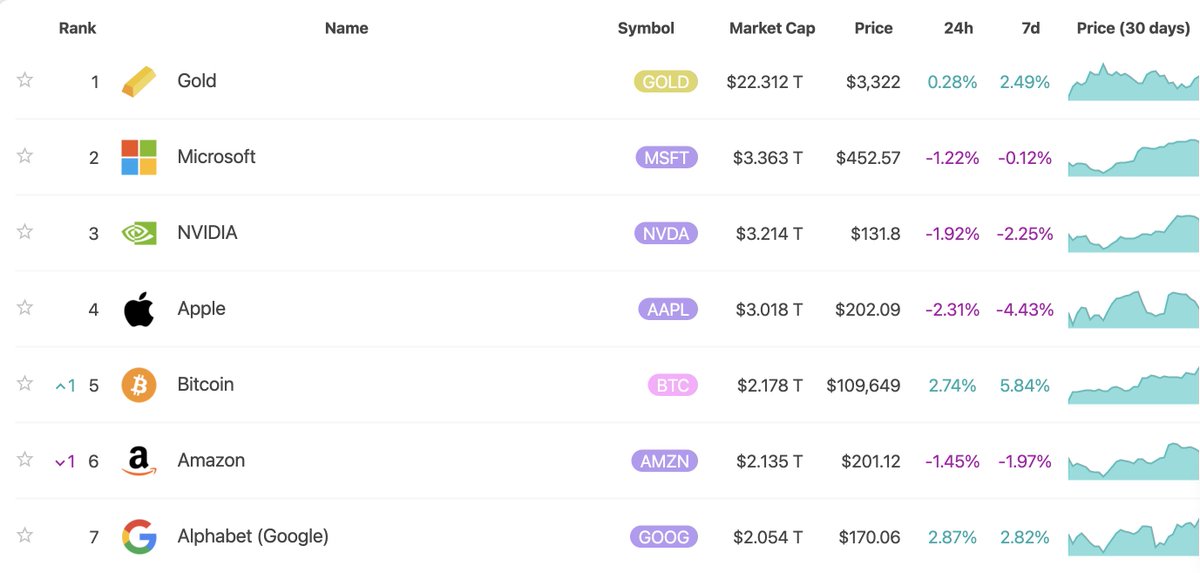Open the NVIDIA company link
The height and width of the screenshot is (573, 1200).
pyautogui.click(x=207, y=233)
